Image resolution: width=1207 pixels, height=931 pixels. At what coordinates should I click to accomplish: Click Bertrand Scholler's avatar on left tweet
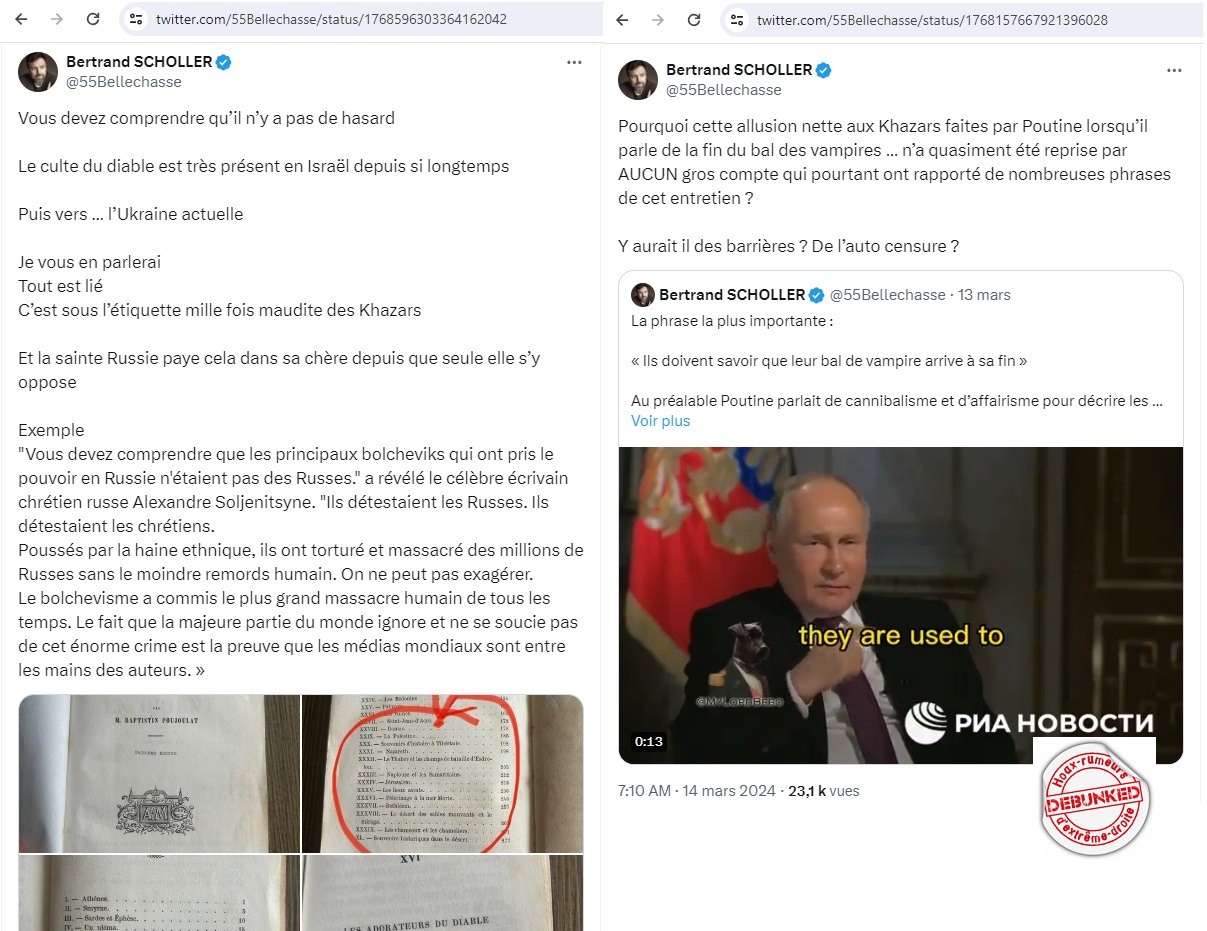point(38,71)
